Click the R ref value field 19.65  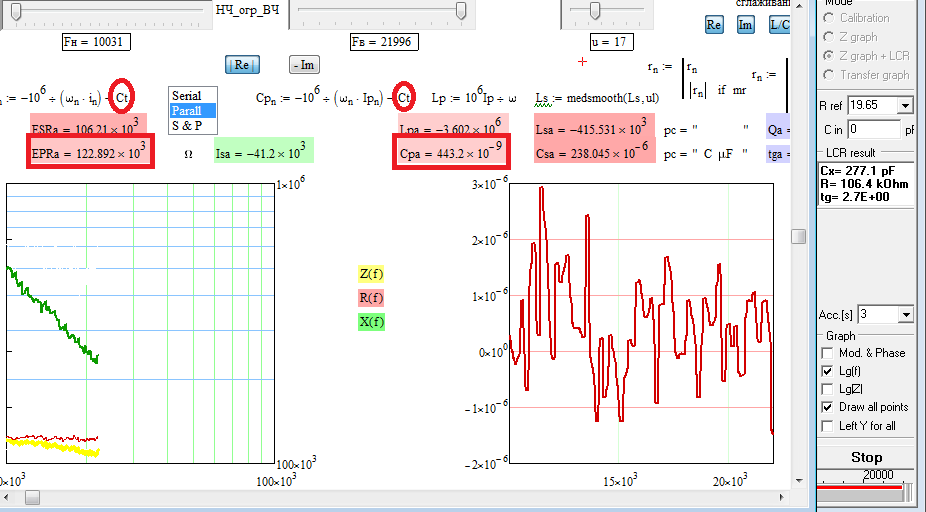872,106
